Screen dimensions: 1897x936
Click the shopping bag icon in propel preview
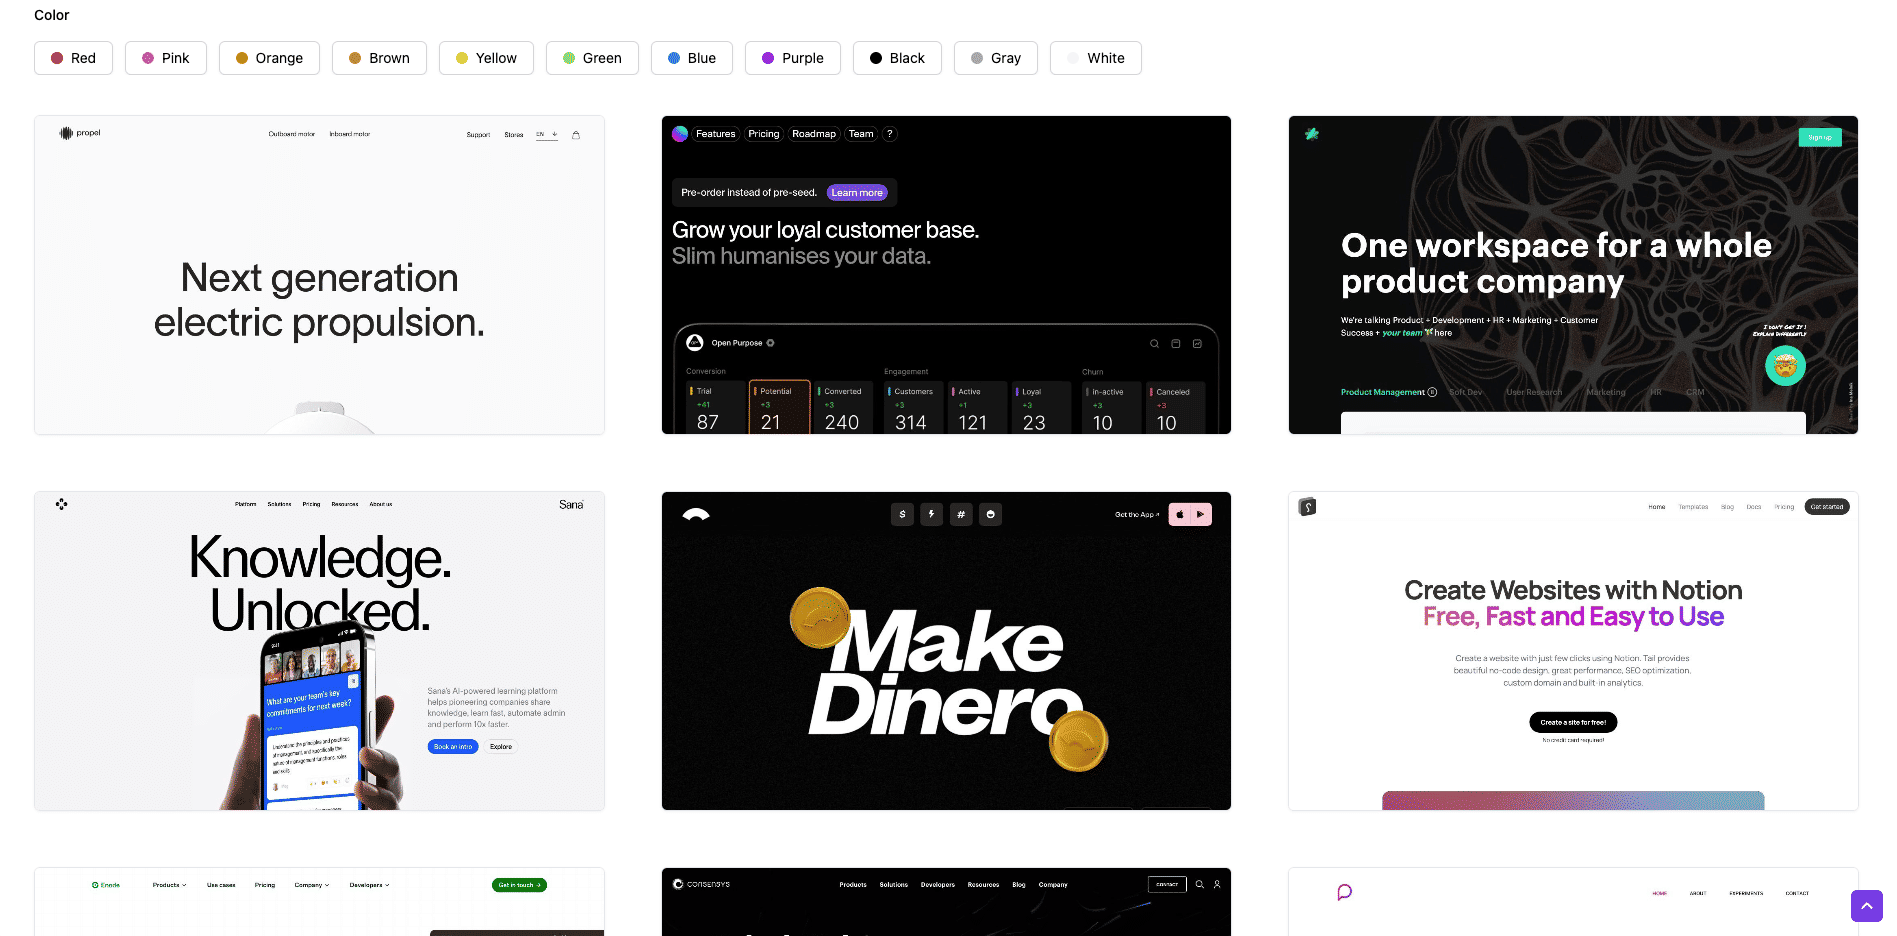(x=576, y=135)
